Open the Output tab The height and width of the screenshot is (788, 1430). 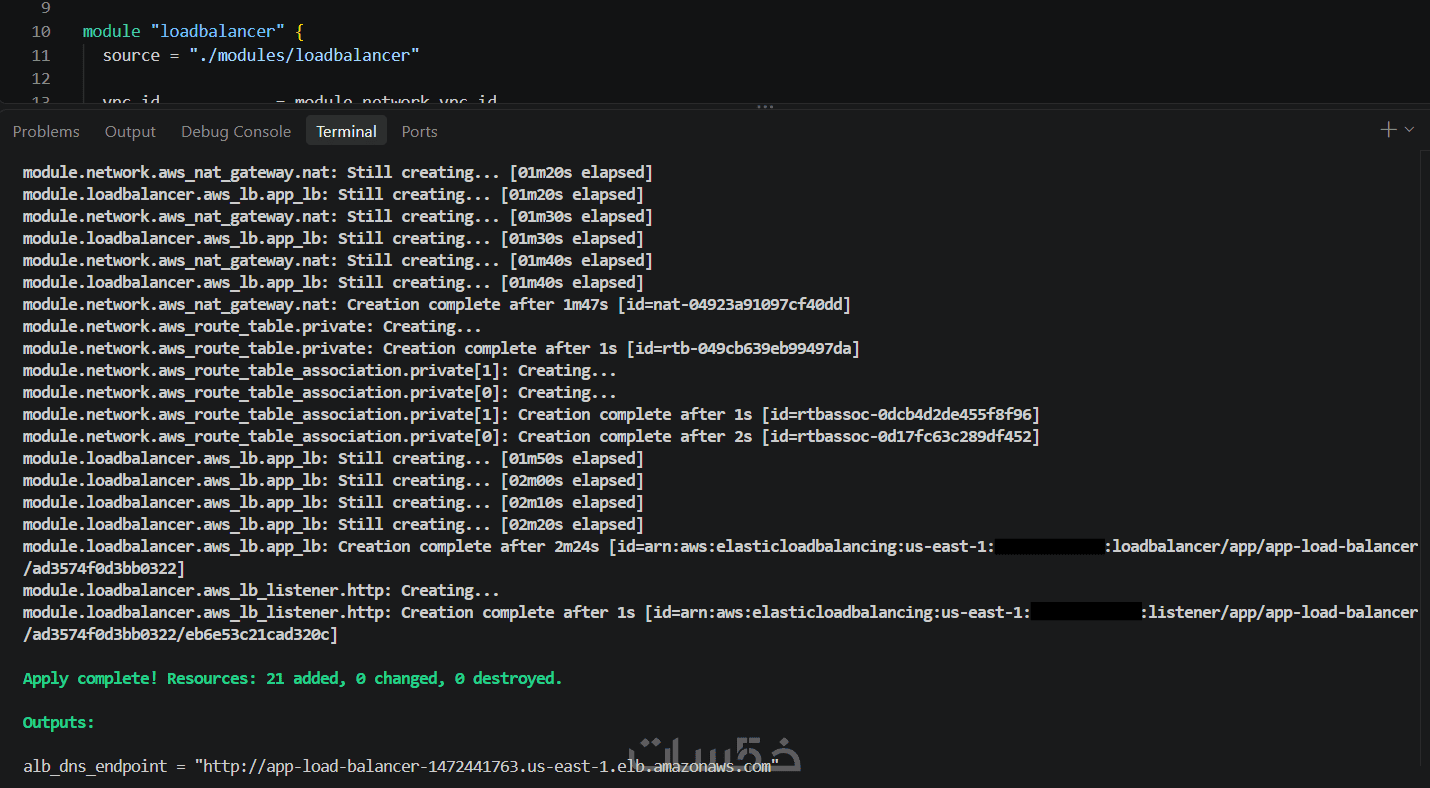click(130, 132)
